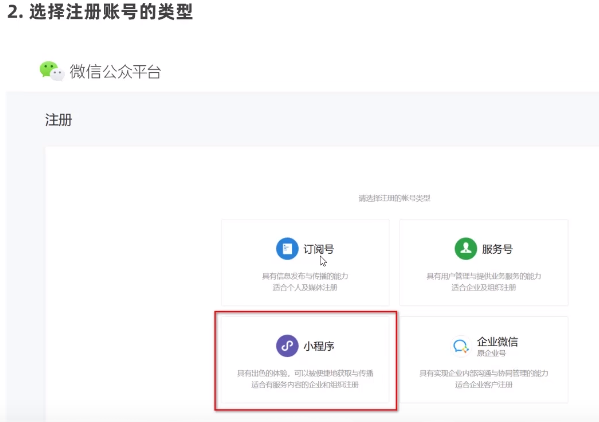Choose the purple 小程序 mini program icon
Screen dimensions: 599x422
[x=287, y=346]
